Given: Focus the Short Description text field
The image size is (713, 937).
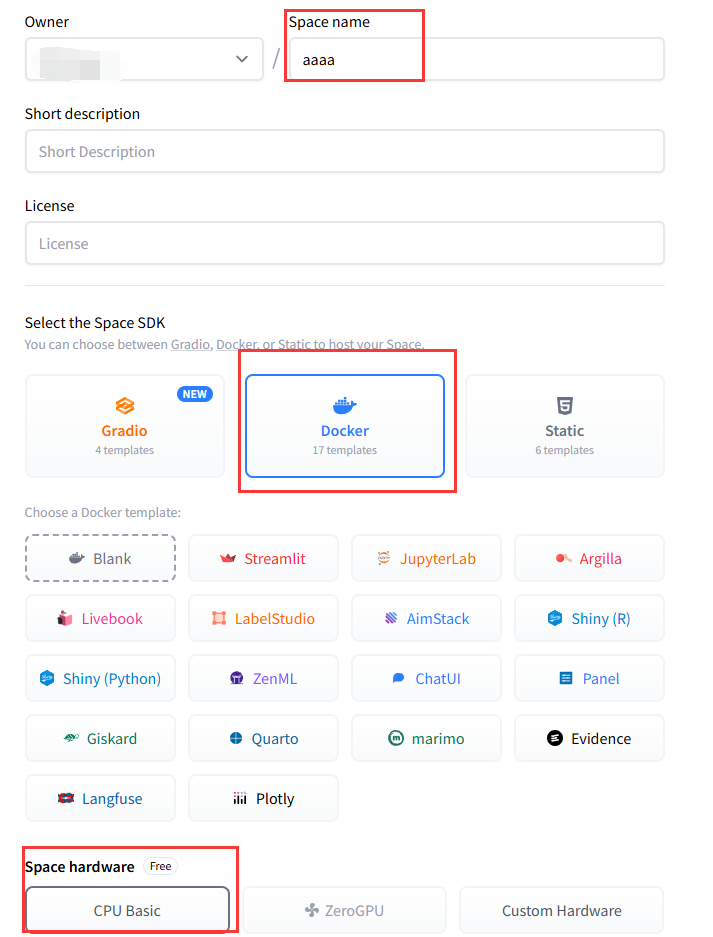Looking at the screenshot, I should 344,151.
